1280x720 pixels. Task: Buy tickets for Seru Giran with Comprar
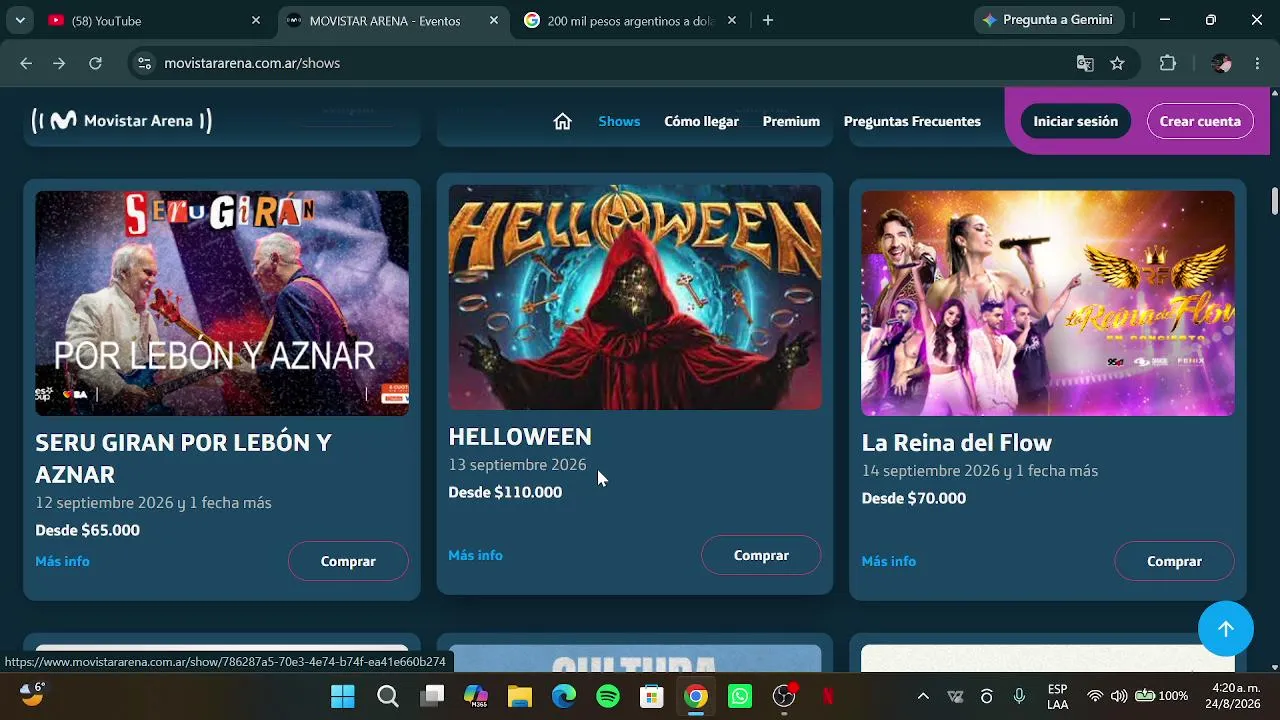(348, 561)
